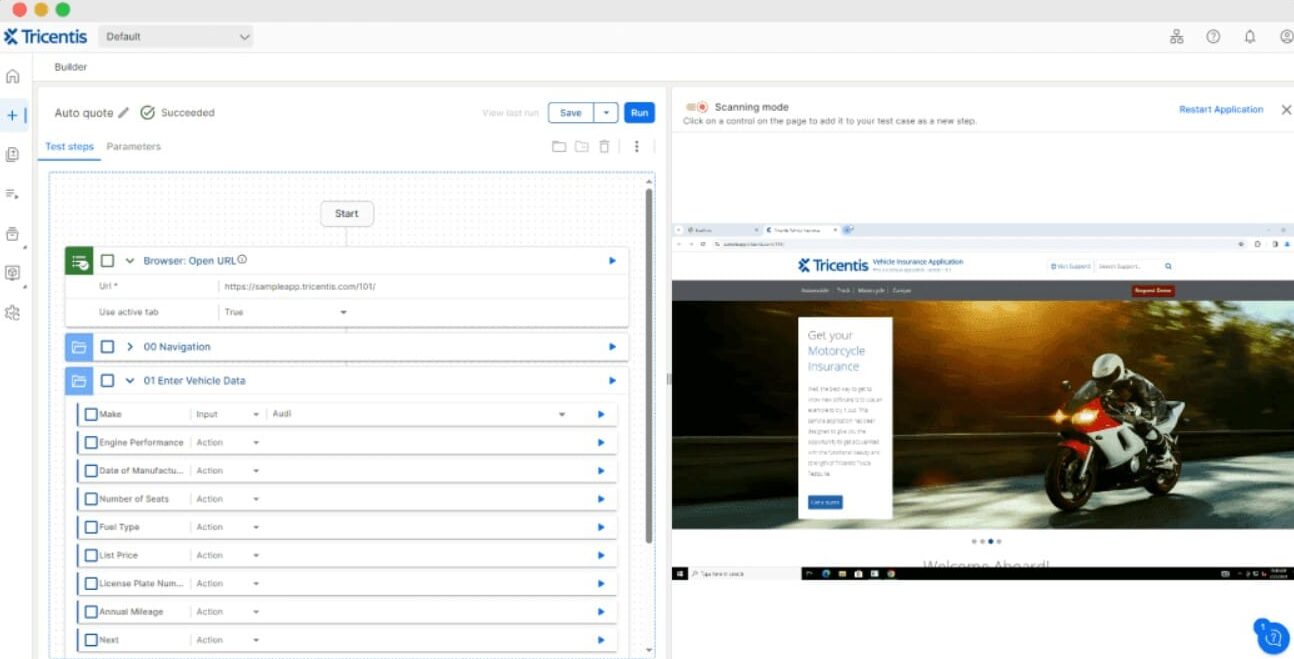The height and width of the screenshot is (659, 1294).
Task: Run the Annual Mileage step play arrow
Action: click(601, 612)
